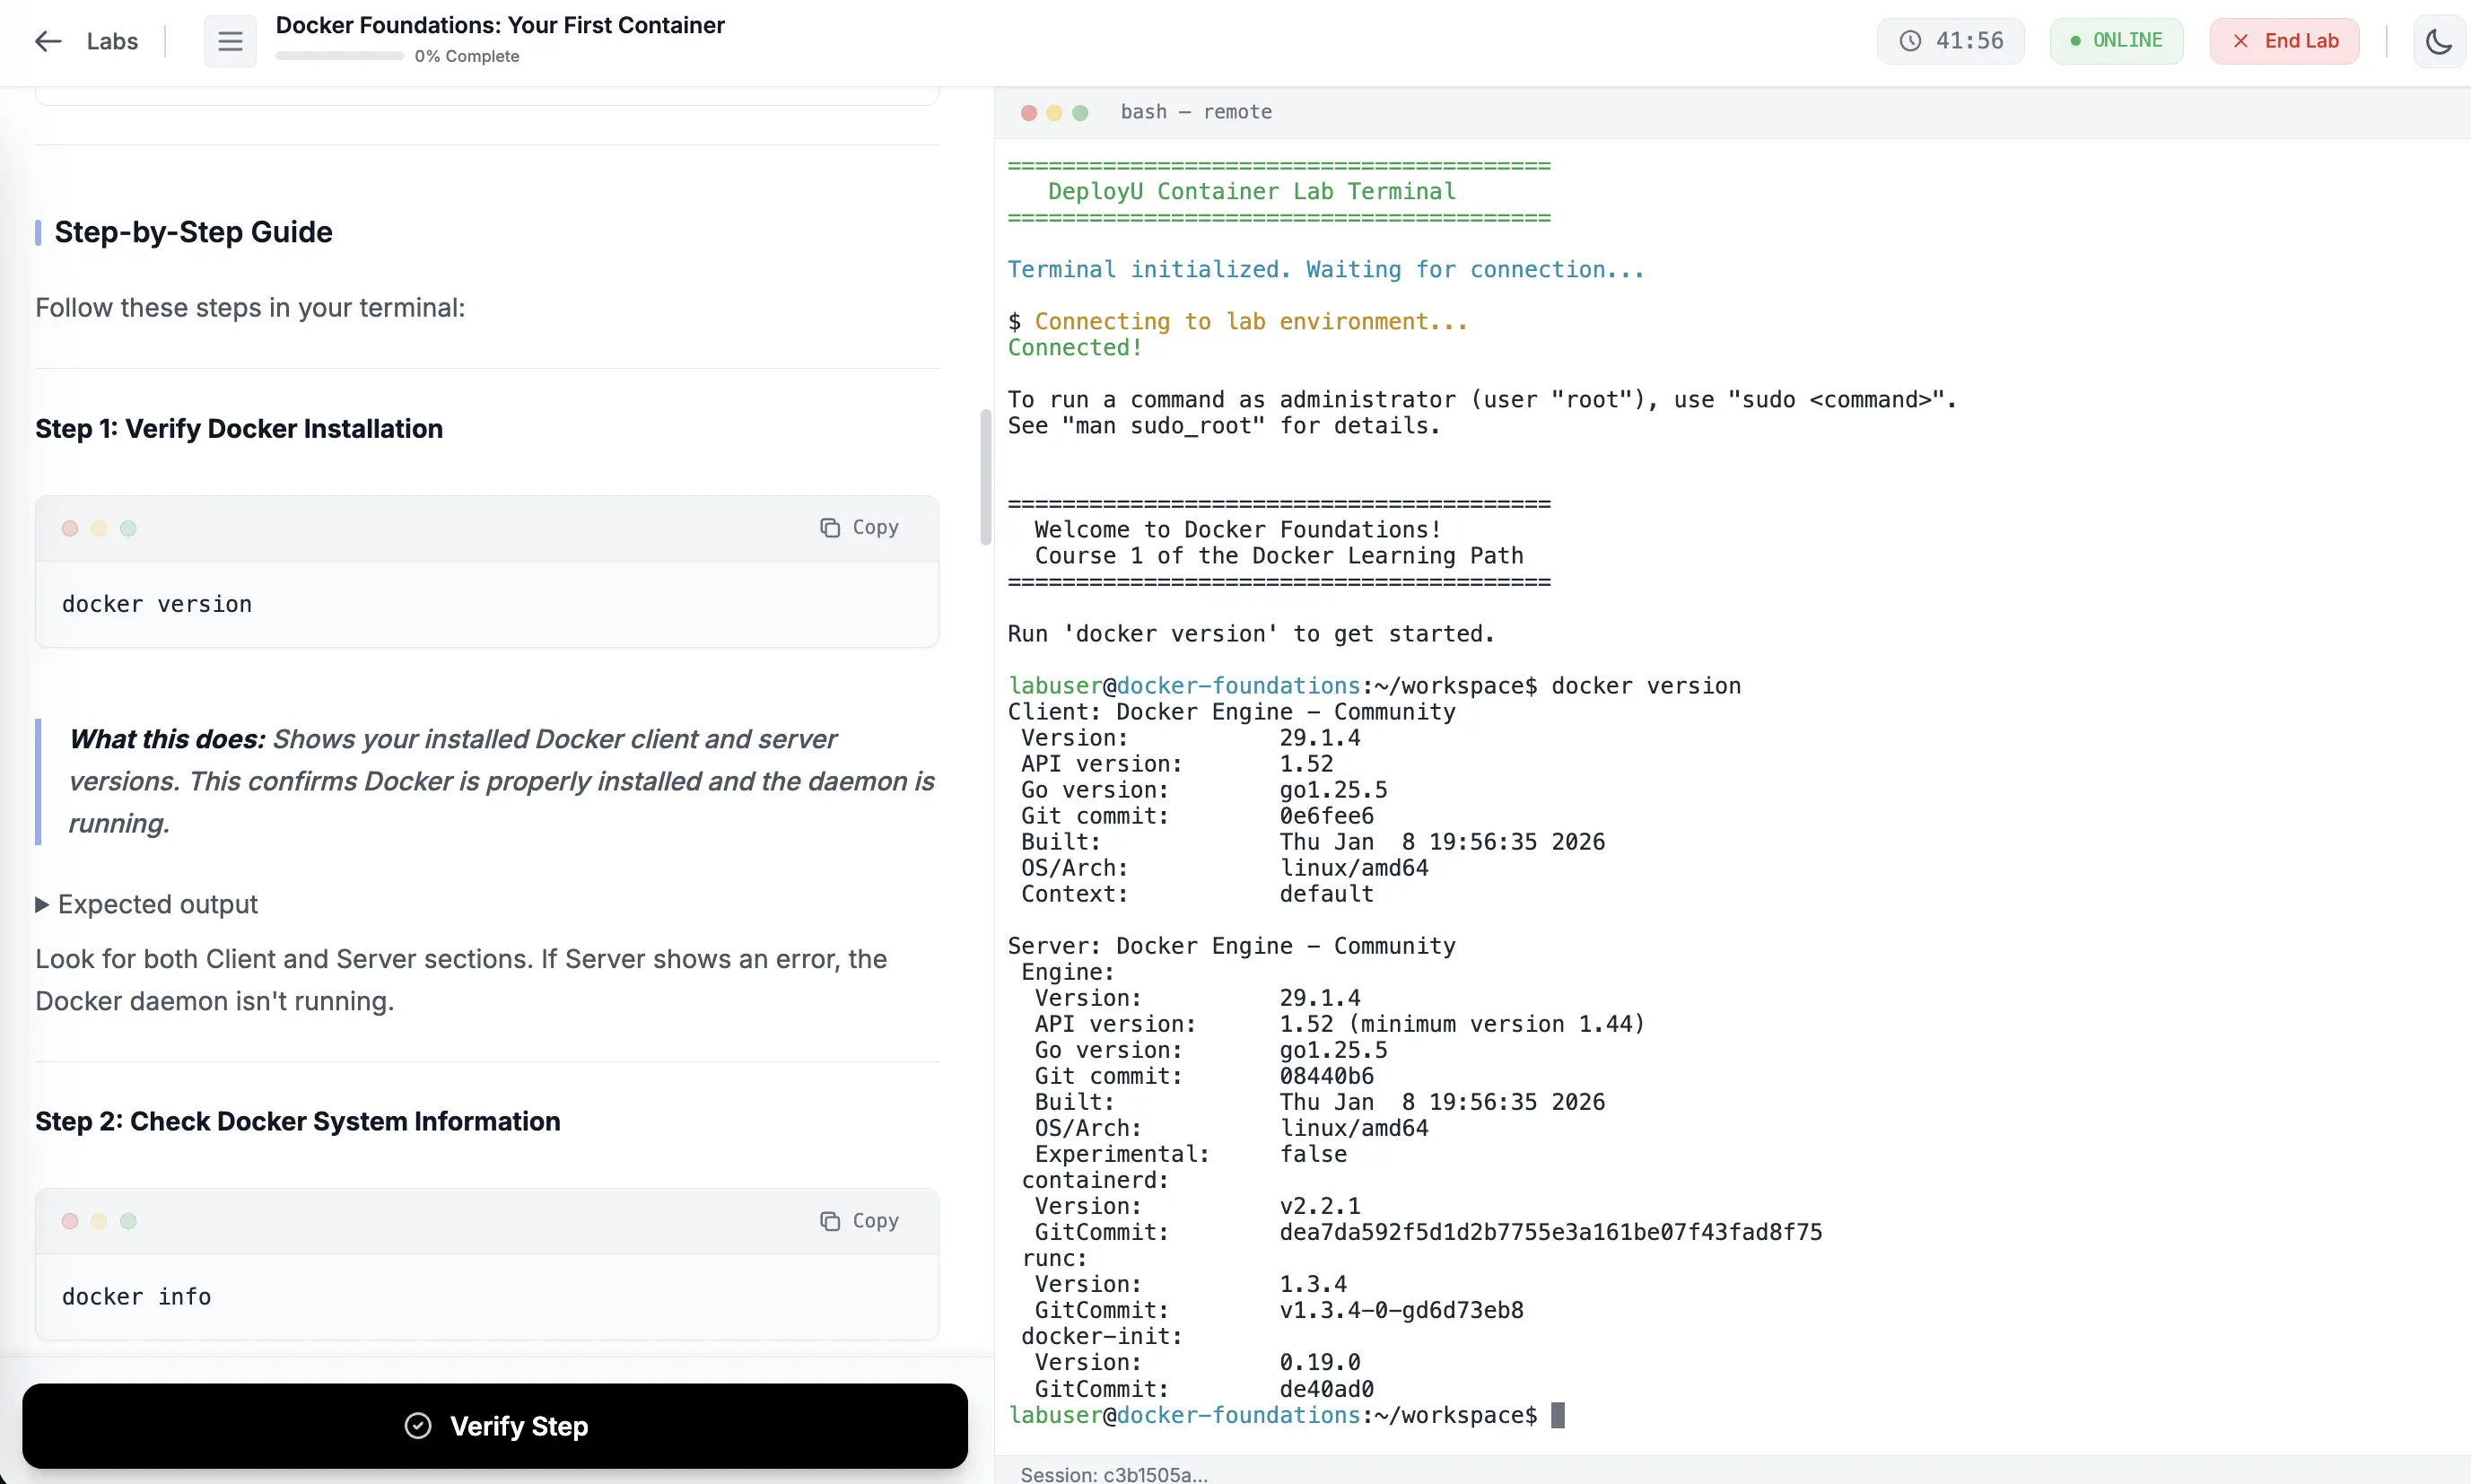The image size is (2471, 1484).
Task: Click the X icon inside End Lab
Action: tap(2240, 41)
